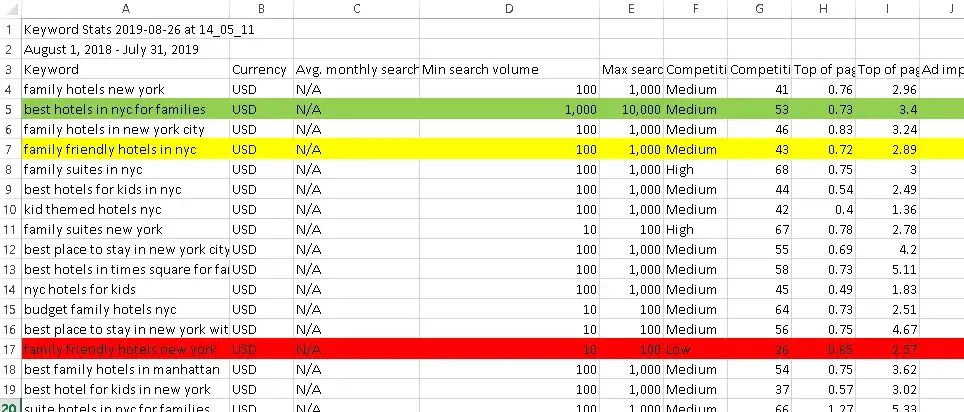Select yellow cell 'family friendly hotels in nyc'
The width and height of the screenshot is (964, 412).
tap(125, 149)
